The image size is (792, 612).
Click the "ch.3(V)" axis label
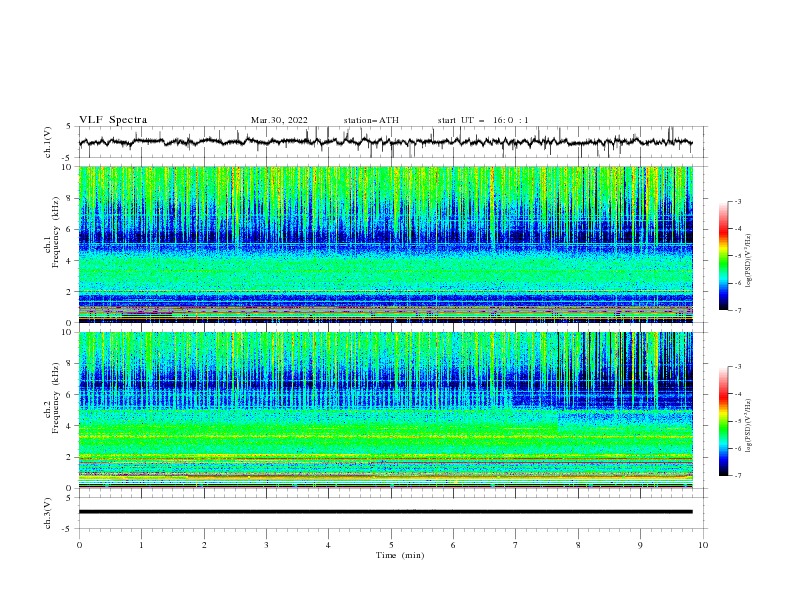tap(48, 513)
